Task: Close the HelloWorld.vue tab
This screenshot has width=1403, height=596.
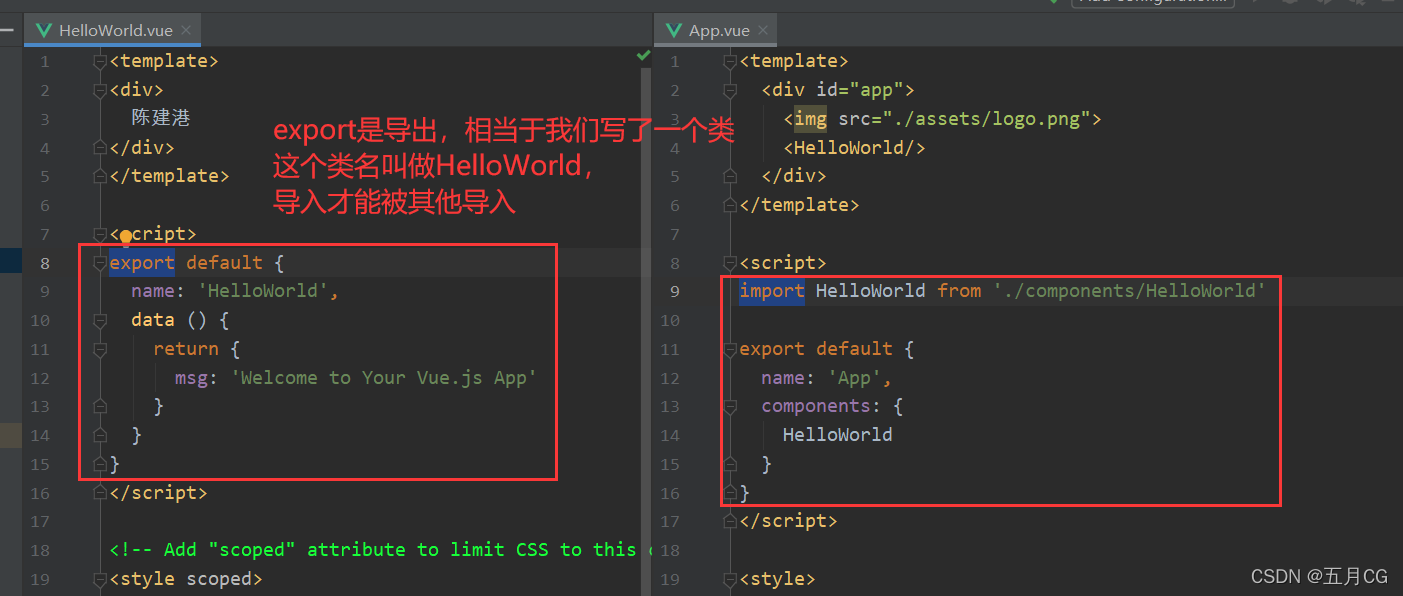Action: coord(186,30)
